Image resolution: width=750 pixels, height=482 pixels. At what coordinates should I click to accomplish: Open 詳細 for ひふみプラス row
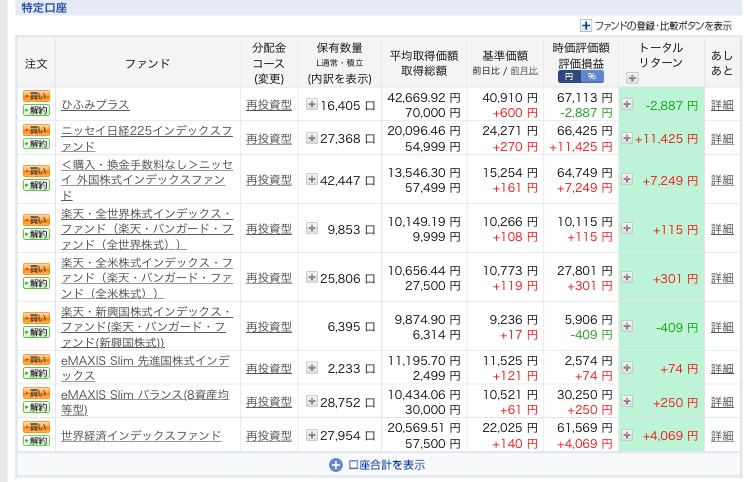click(722, 105)
